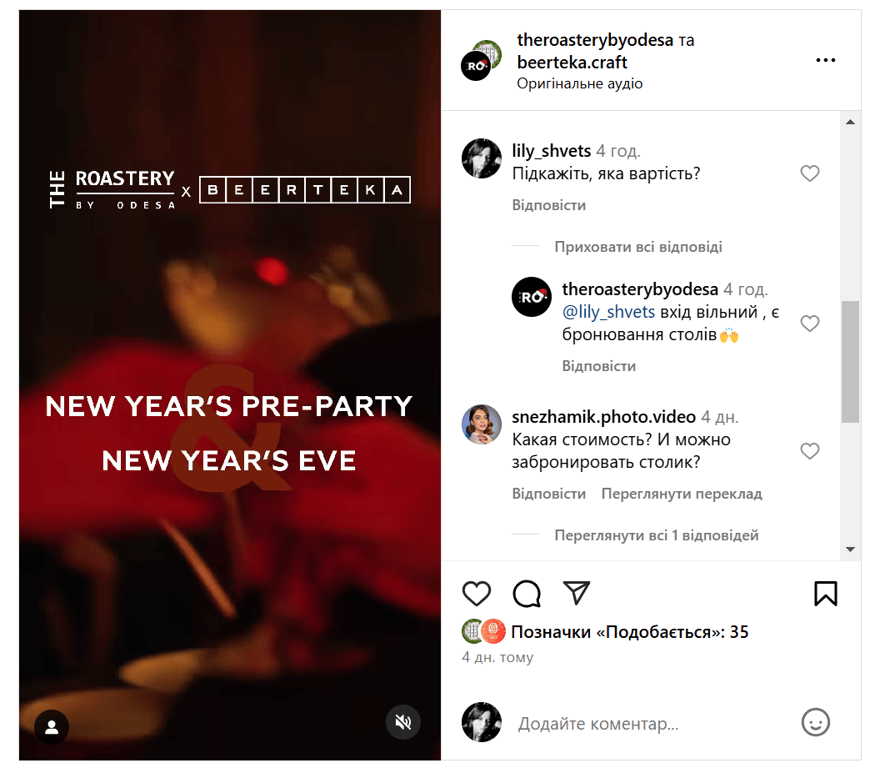Like lily_shvets comment heart
Screen dimensions: 875x768
809,174
